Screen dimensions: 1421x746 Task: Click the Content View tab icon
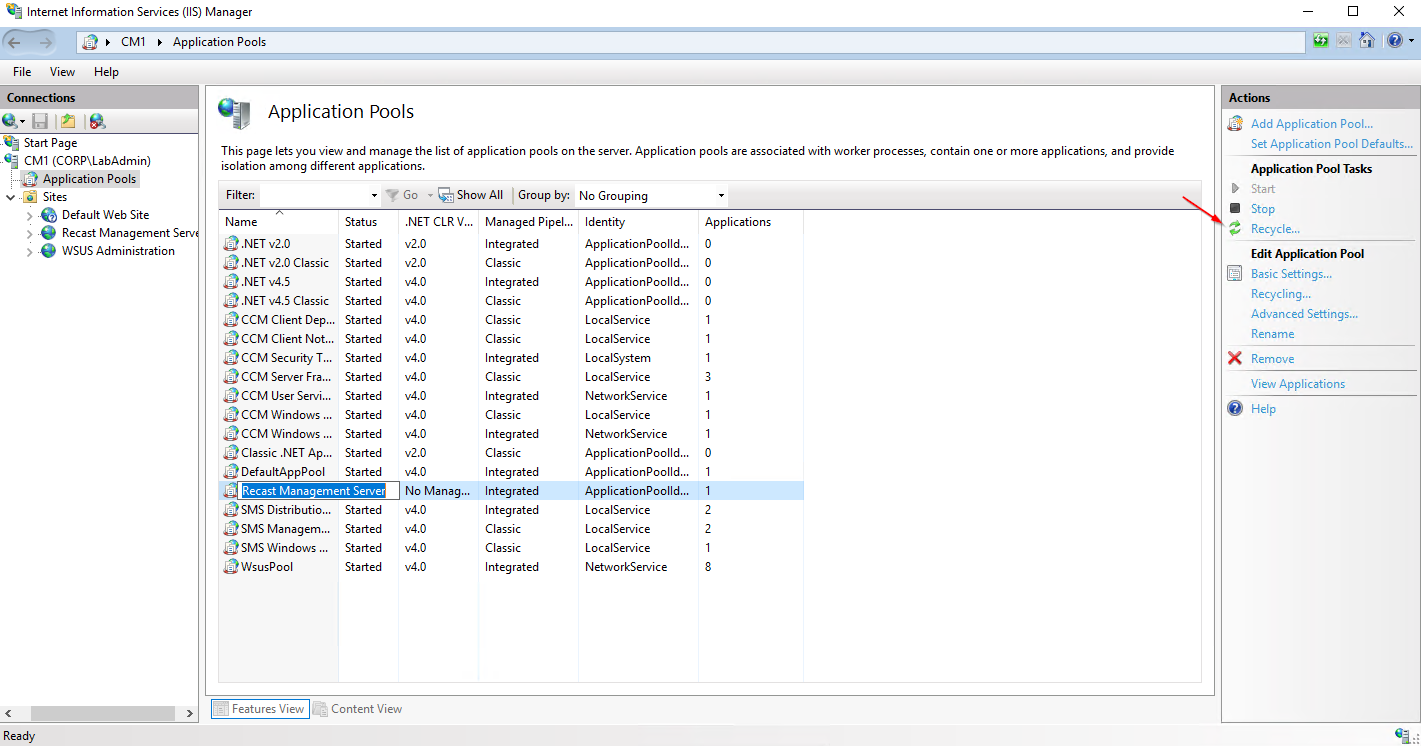[320, 709]
